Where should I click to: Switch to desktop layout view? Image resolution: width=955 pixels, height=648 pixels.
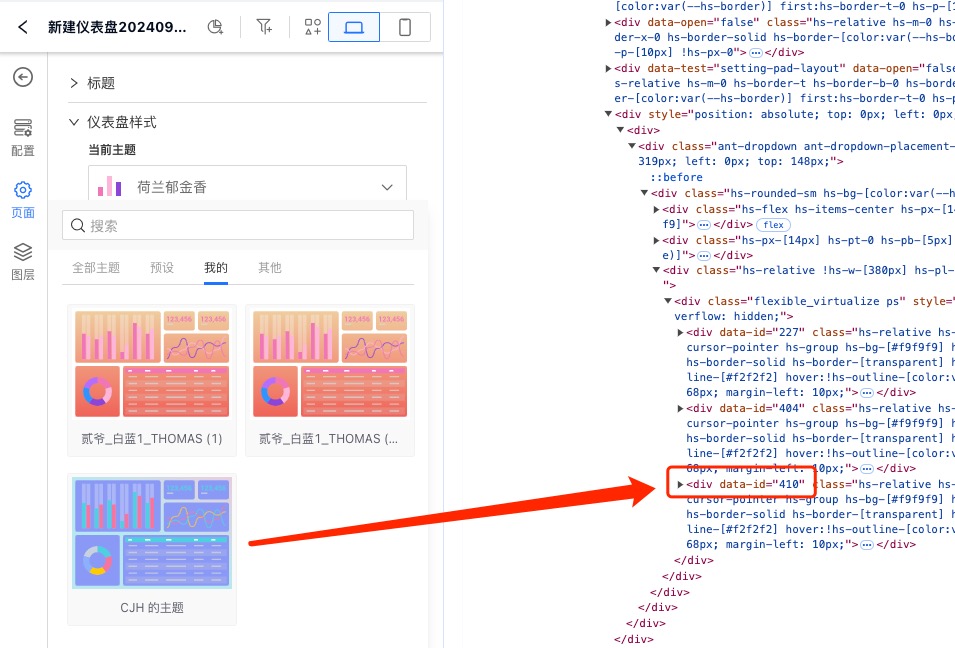pos(354,27)
